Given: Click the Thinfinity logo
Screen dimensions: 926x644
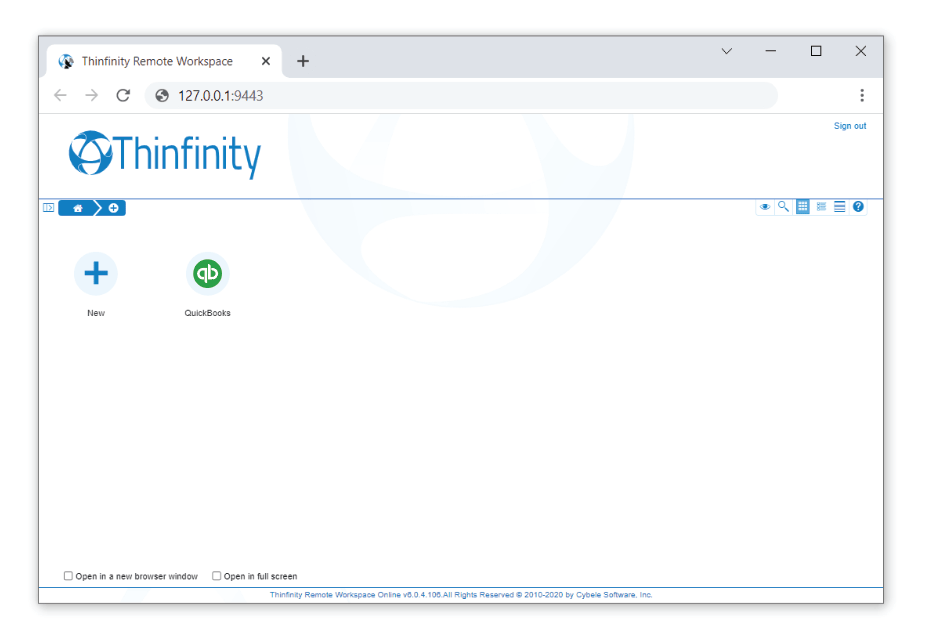Looking at the screenshot, I should tap(165, 155).
